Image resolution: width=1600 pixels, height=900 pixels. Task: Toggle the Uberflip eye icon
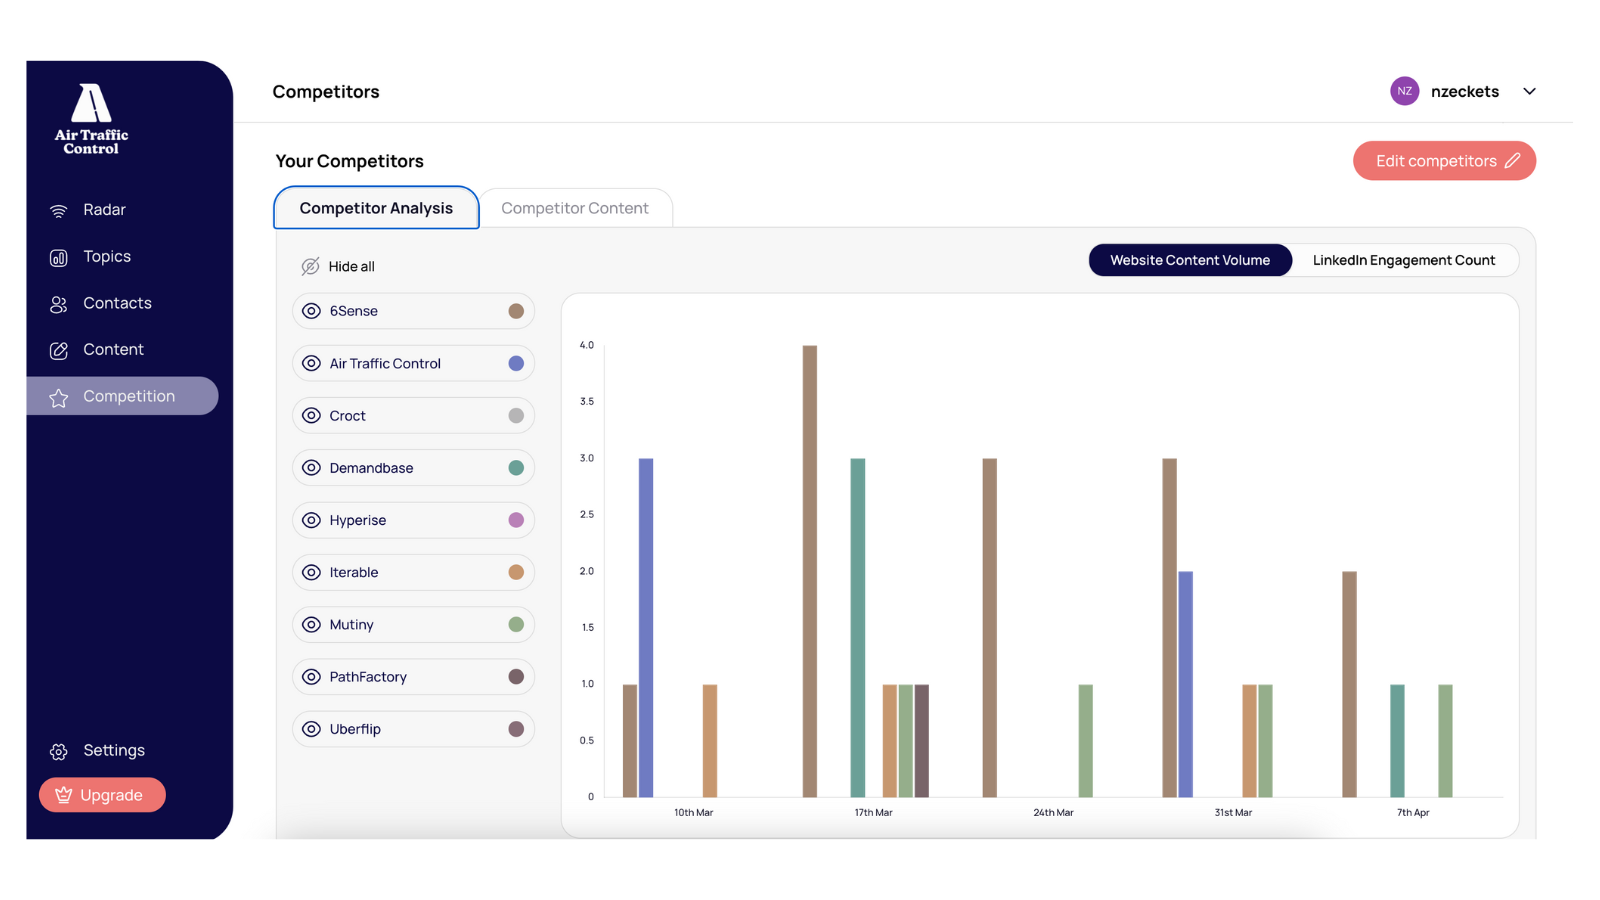point(312,729)
